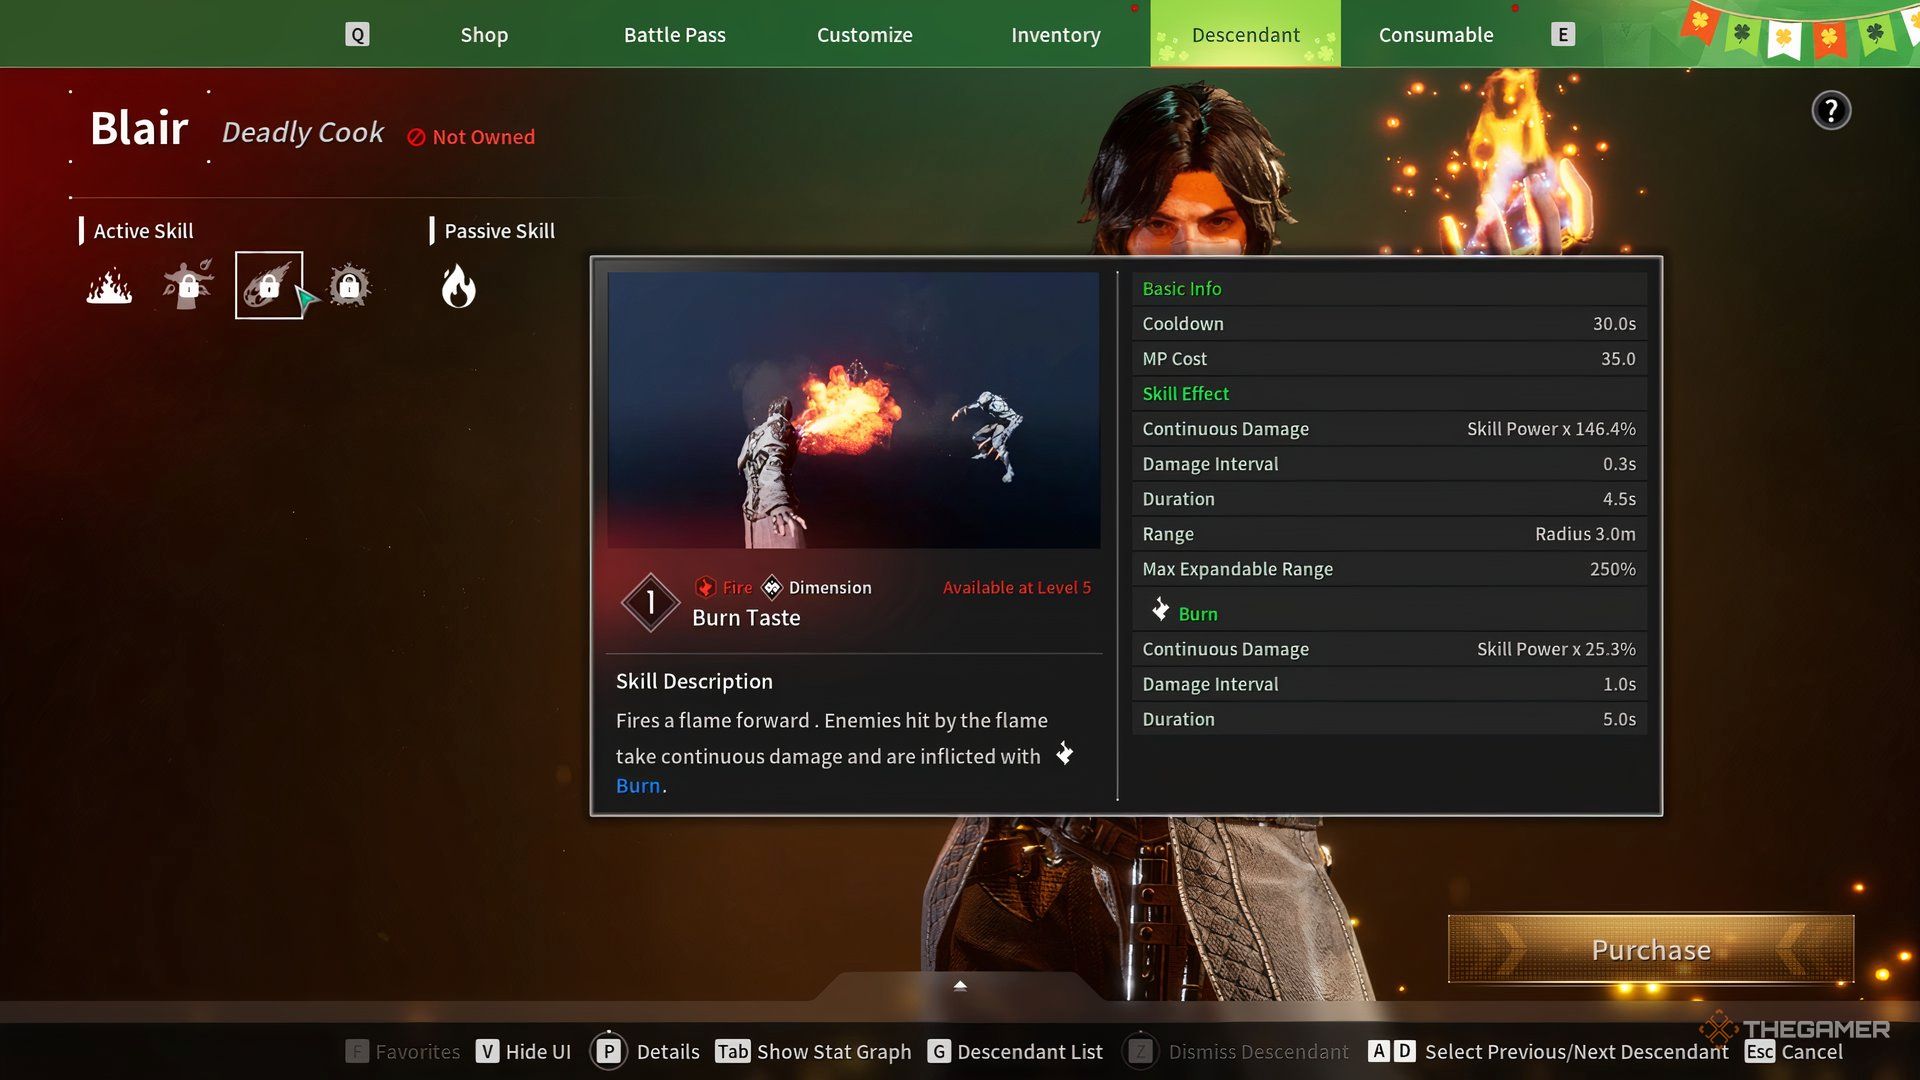Open the Battle Pass tab
This screenshot has width=1920, height=1080.
pyautogui.click(x=675, y=35)
